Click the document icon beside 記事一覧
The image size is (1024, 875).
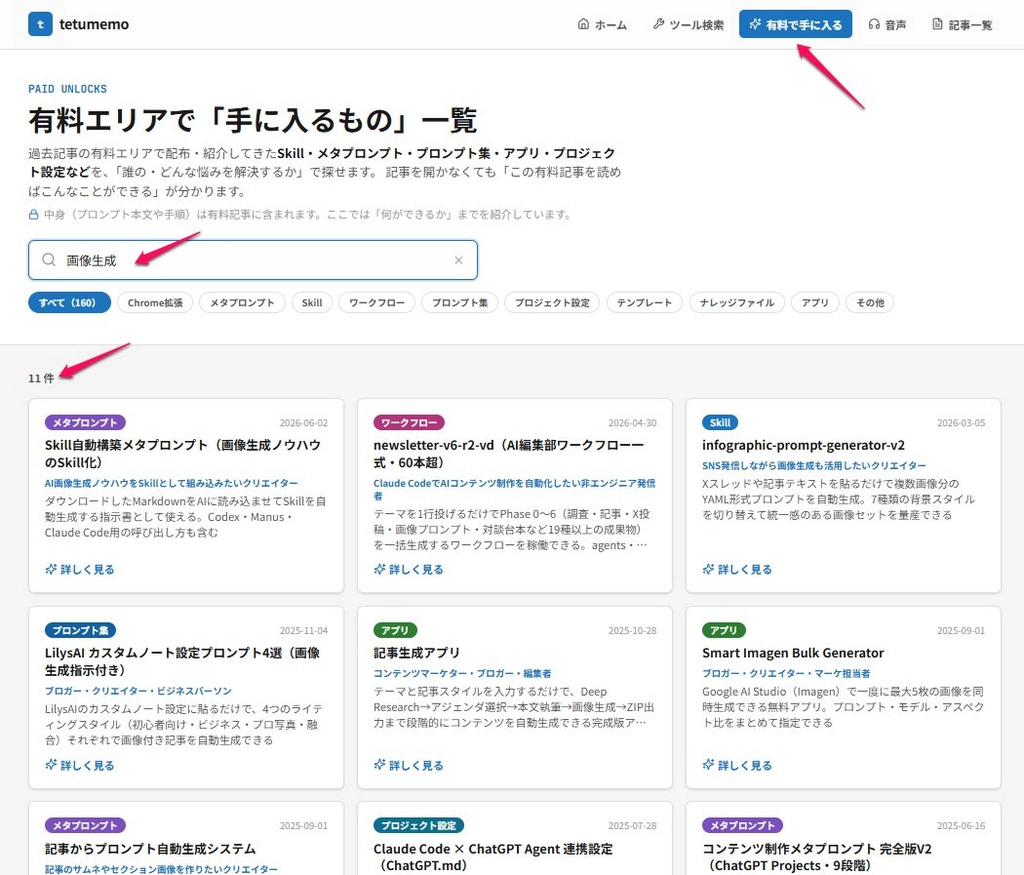pos(937,24)
